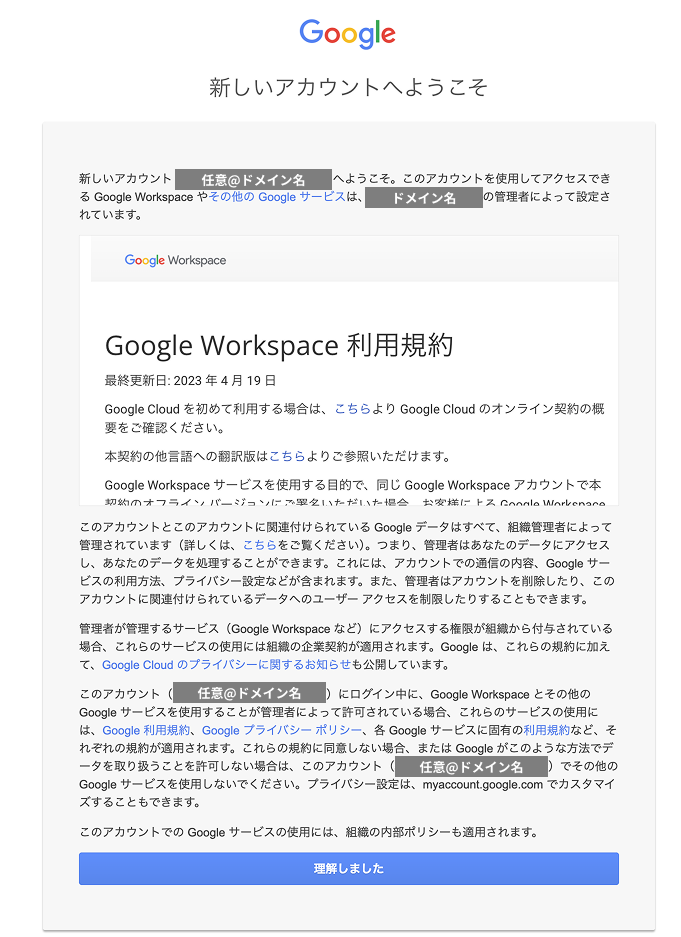Click the 新しいアカウントへようこそ page title
This screenshot has height=937, width=681.
[x=348, y=87]
